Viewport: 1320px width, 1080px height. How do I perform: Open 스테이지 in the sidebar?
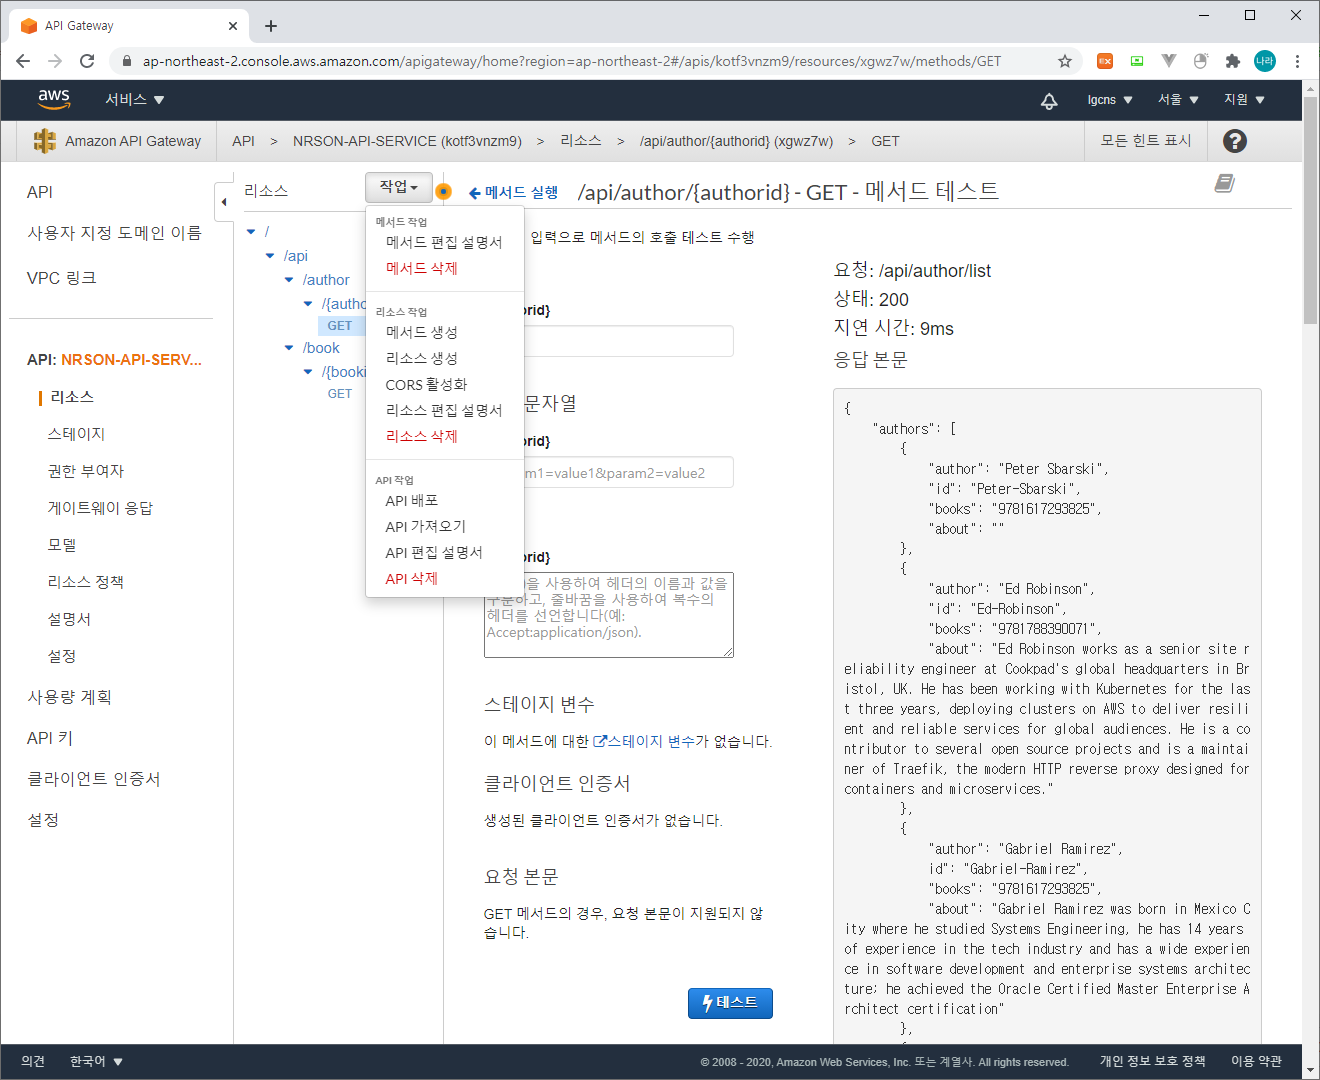pyautogui.click(x=76, y=434)
